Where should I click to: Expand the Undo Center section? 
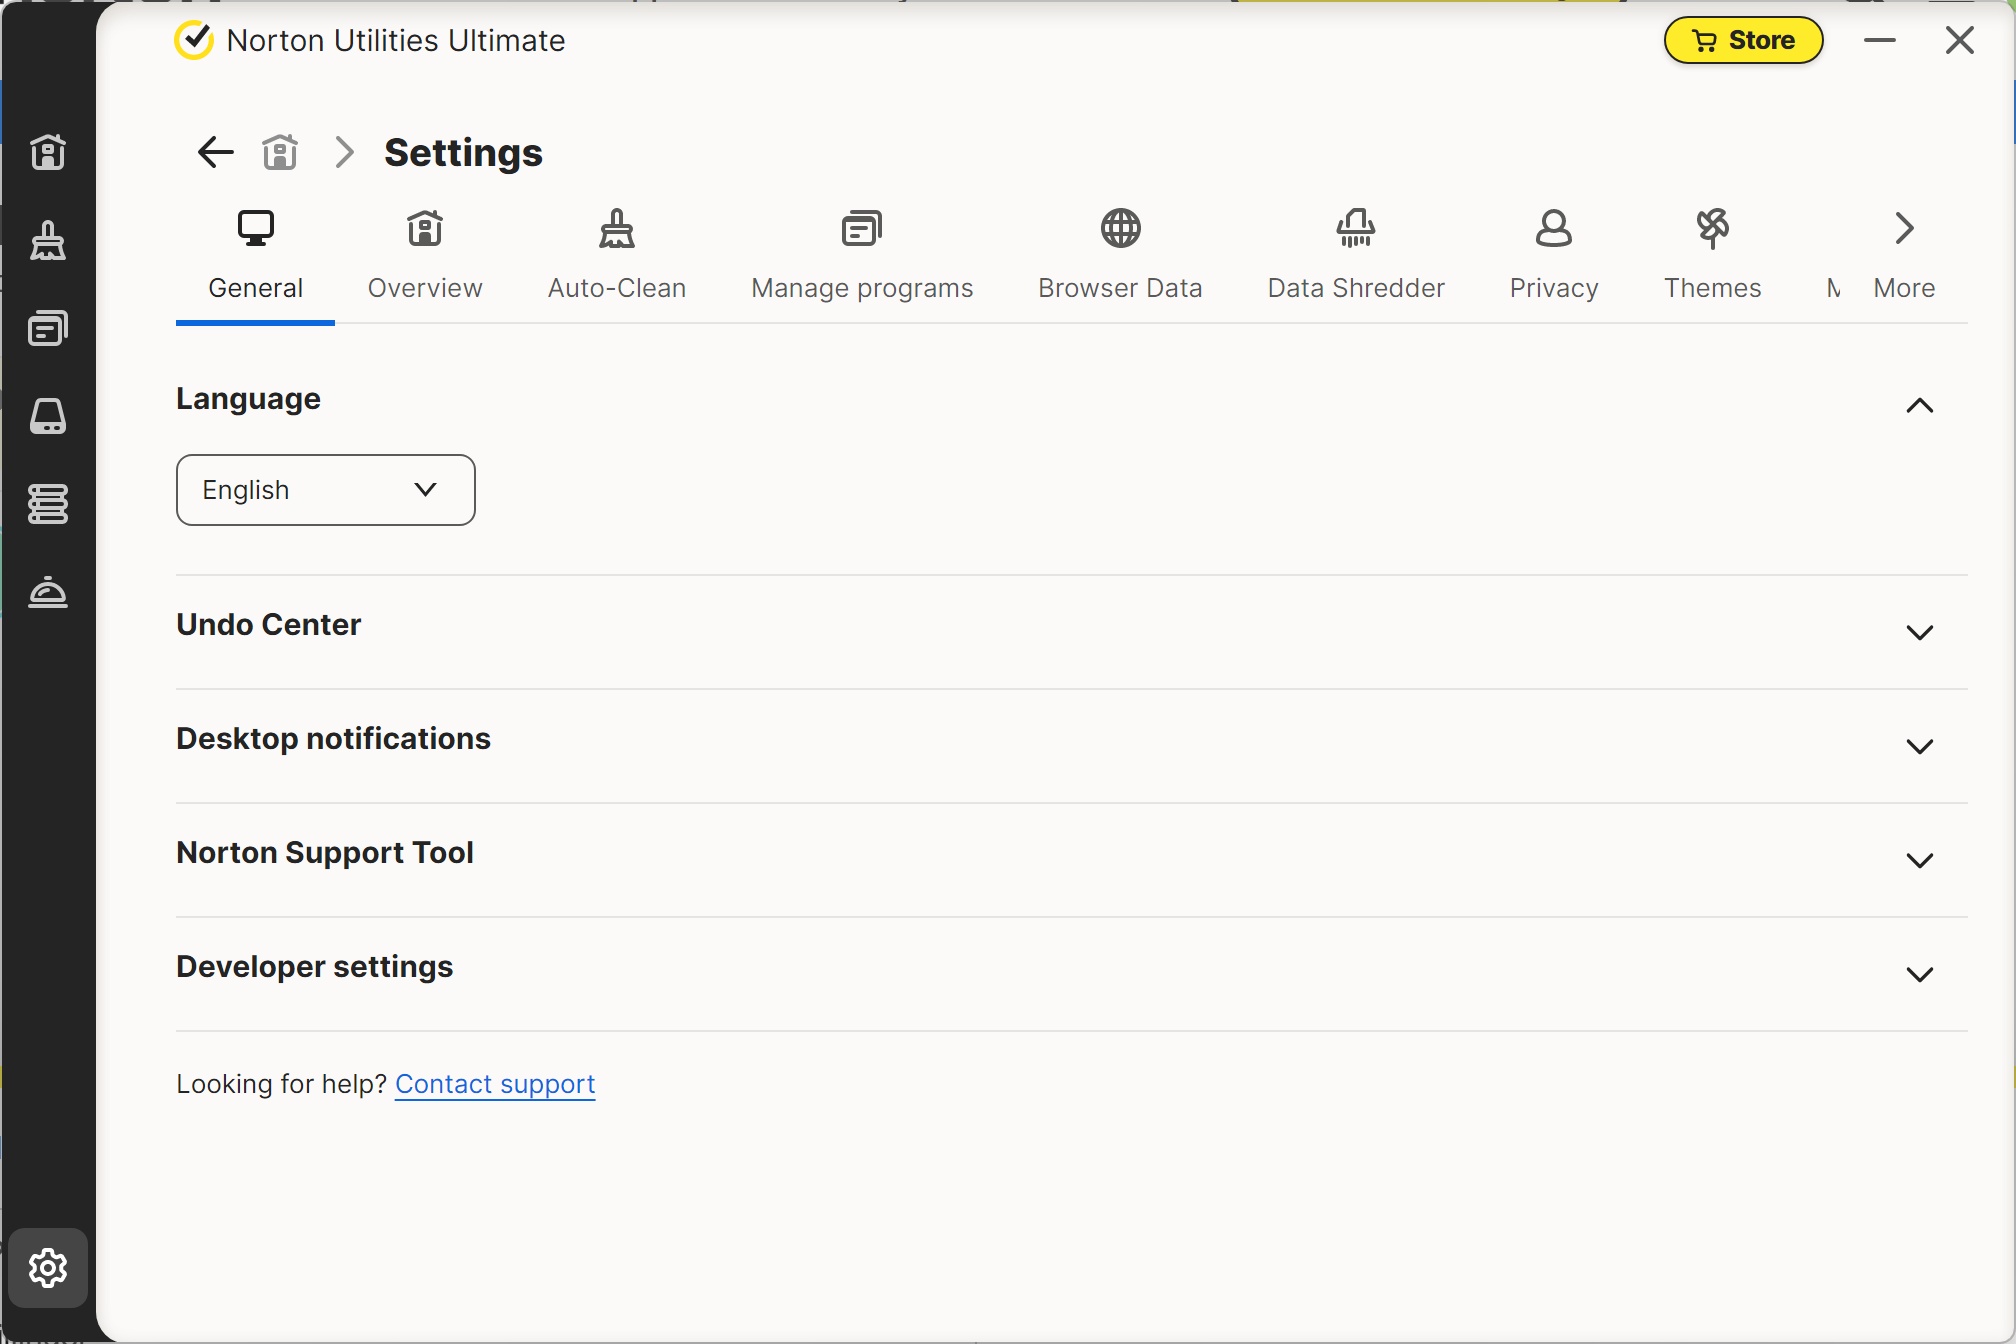pyautogui.click(x=1919, y=632)
